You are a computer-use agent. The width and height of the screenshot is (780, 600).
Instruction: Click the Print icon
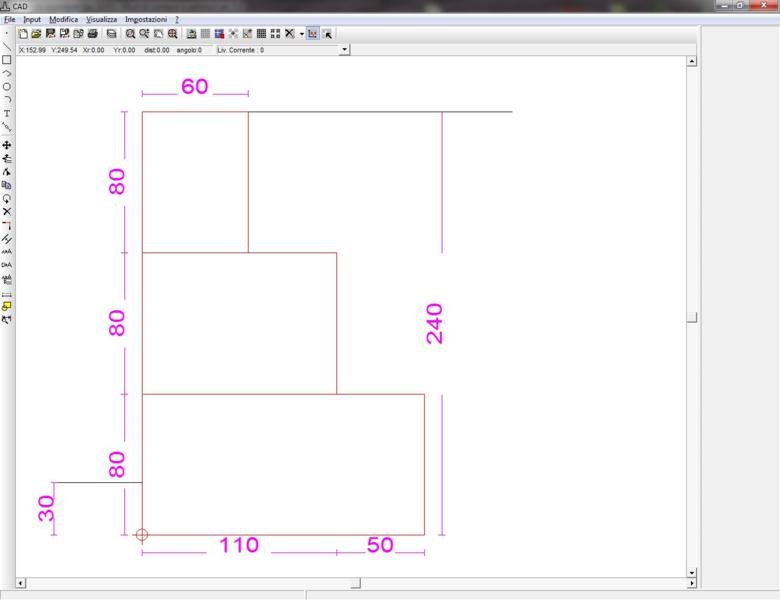click(x=93, y=34)
